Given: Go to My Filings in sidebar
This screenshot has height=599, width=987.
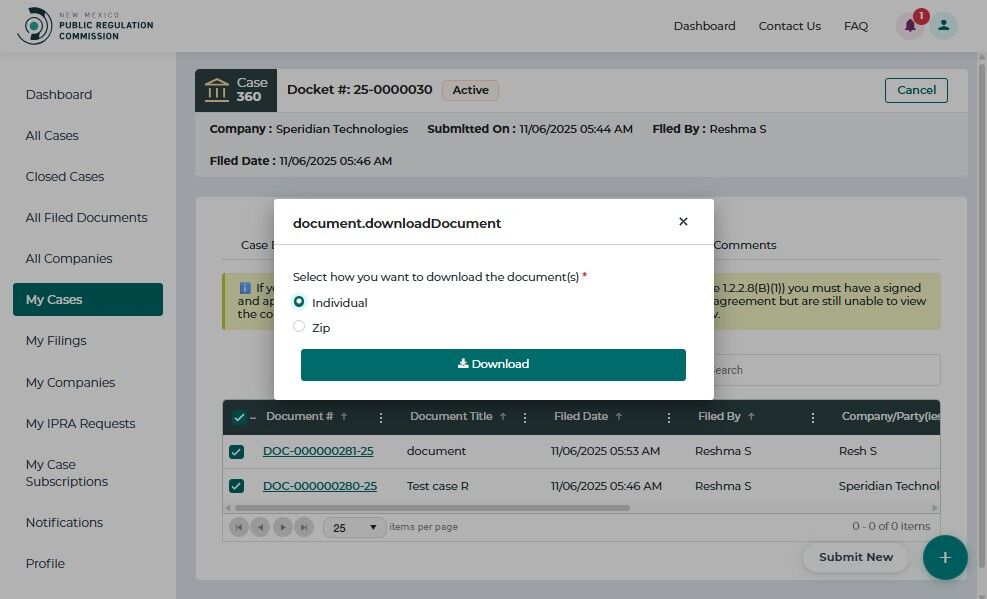Looking at the screenshot, I should pyautogui.click(x=56, y=340).
